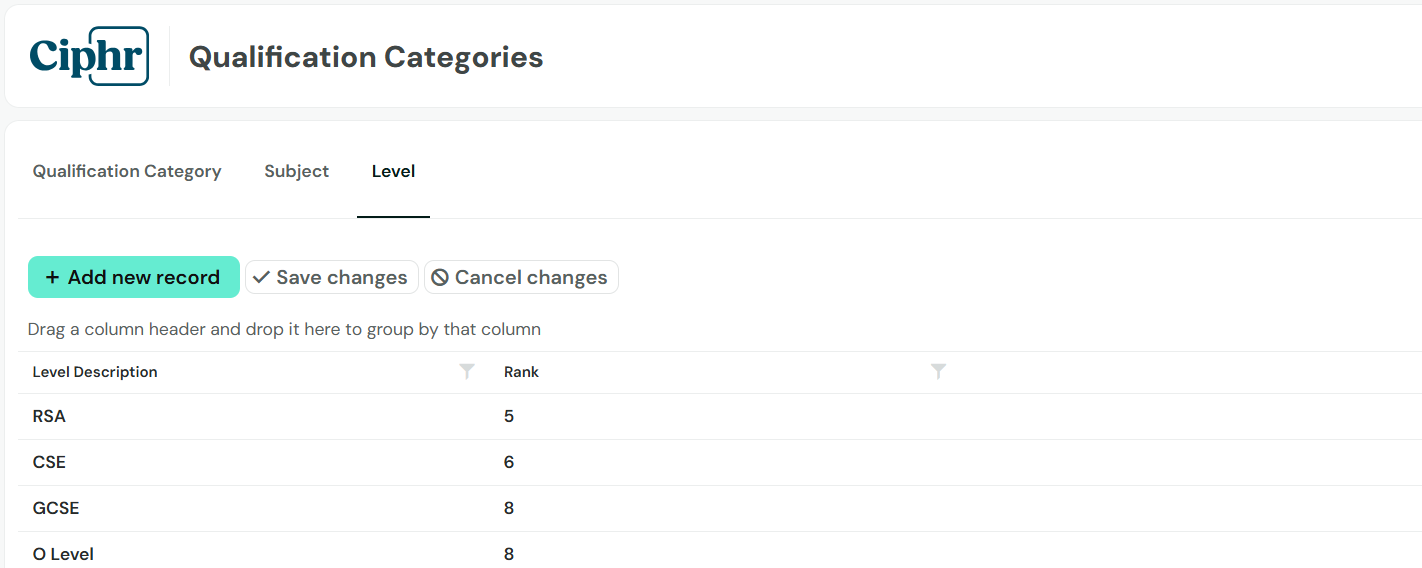Click rank value 6 for CSE

tap(509, 462)
